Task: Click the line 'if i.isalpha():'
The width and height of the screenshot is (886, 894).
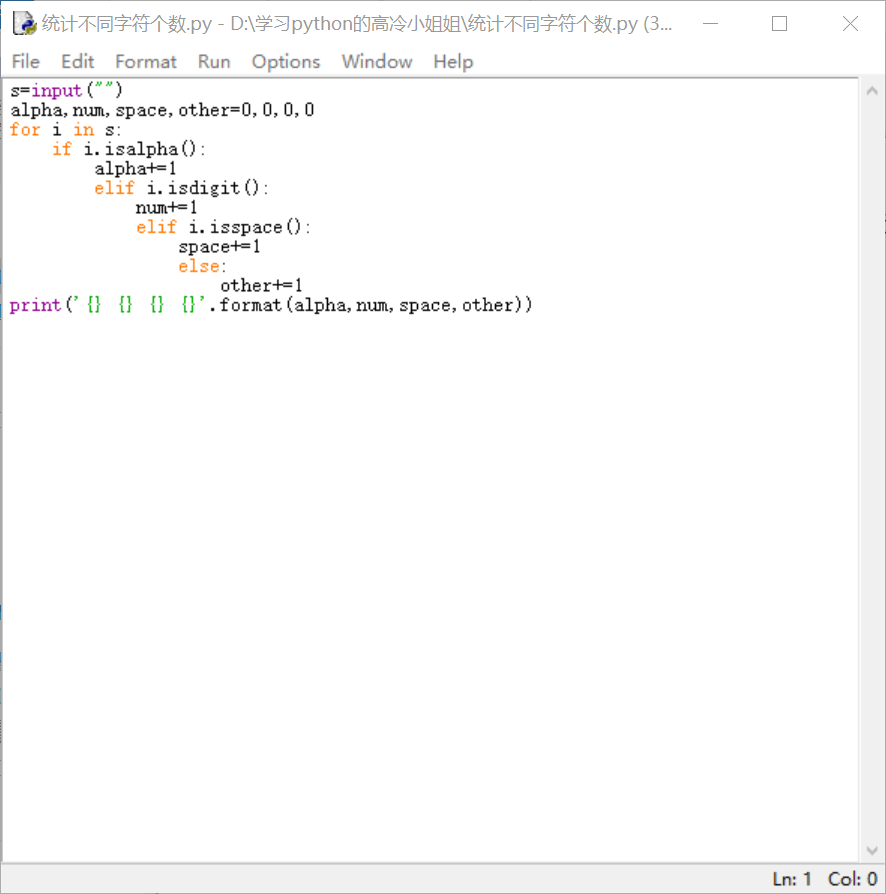Action: point(129,149)
